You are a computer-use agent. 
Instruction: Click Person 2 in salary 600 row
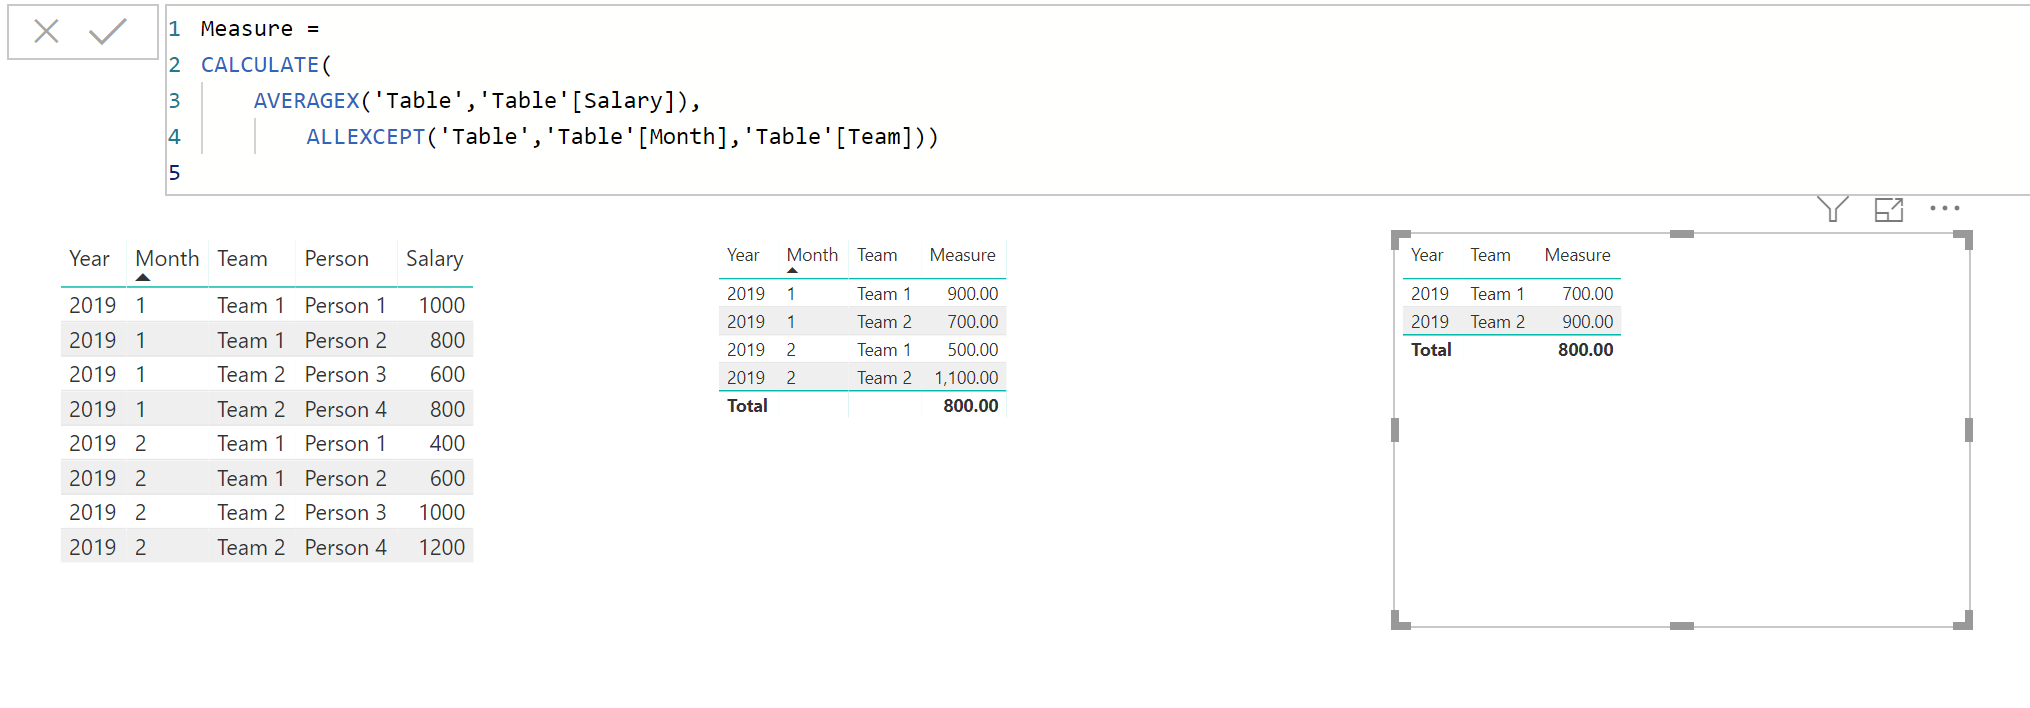[345, 478]
